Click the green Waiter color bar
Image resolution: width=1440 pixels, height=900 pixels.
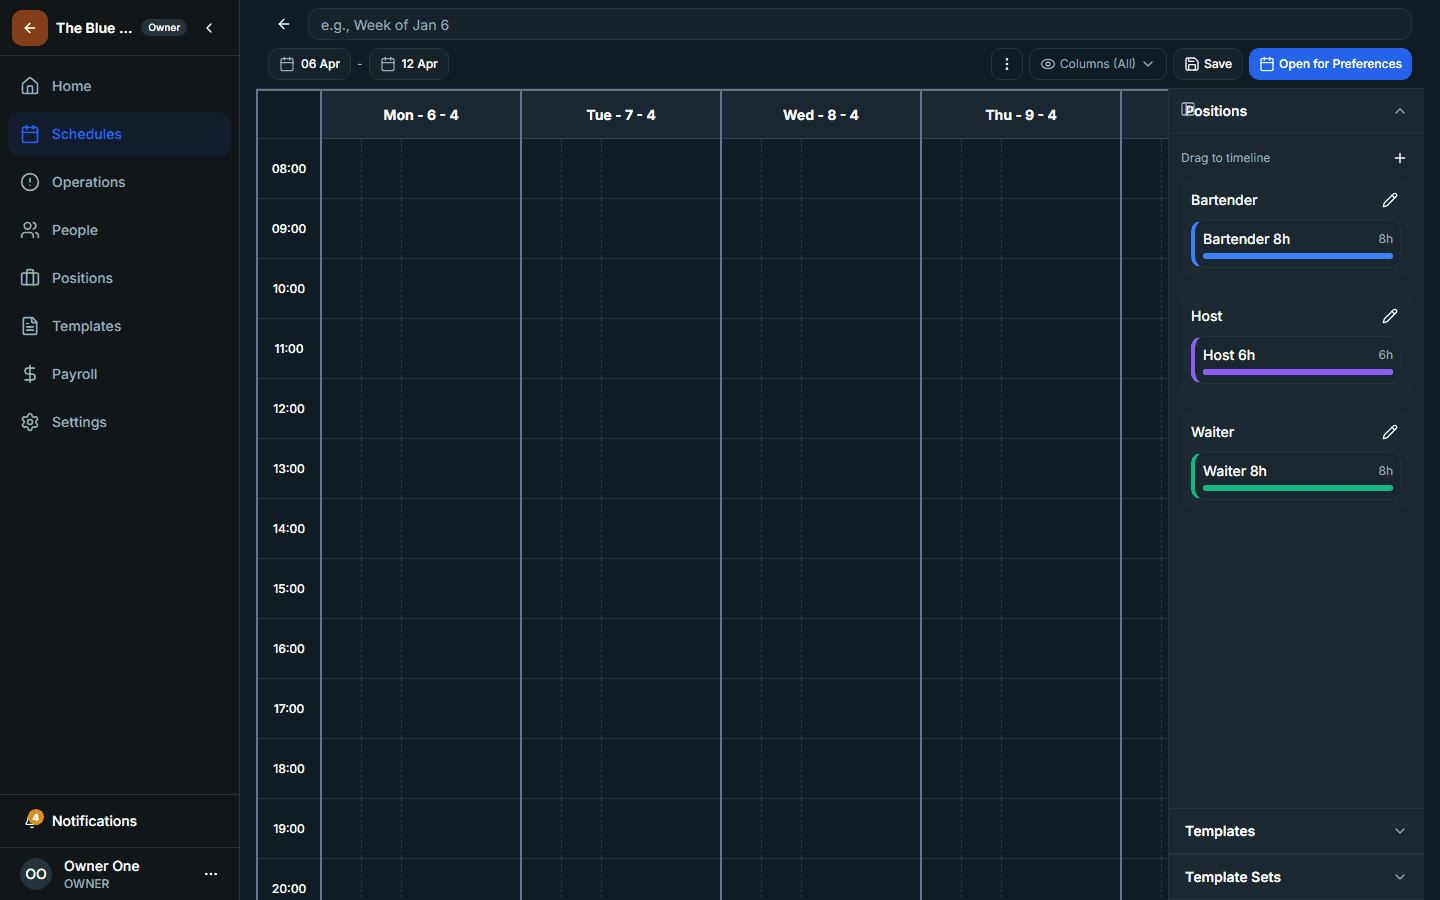[1298, 488]
